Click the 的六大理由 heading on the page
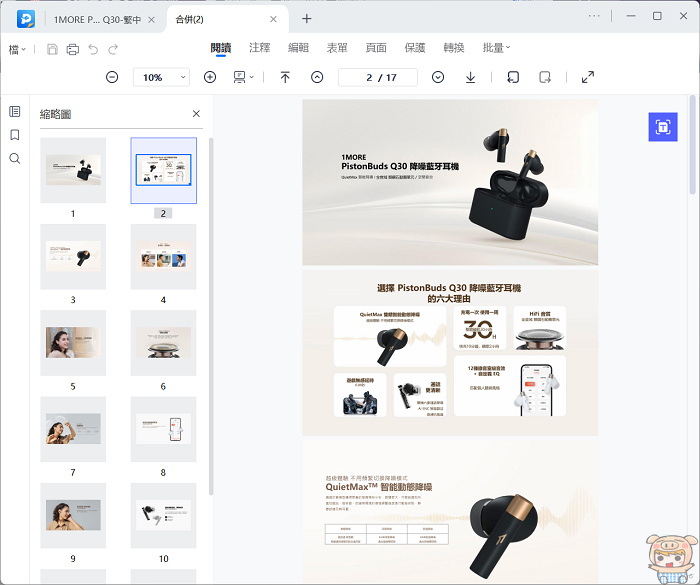The image size is (700, 585). point(449,299)
